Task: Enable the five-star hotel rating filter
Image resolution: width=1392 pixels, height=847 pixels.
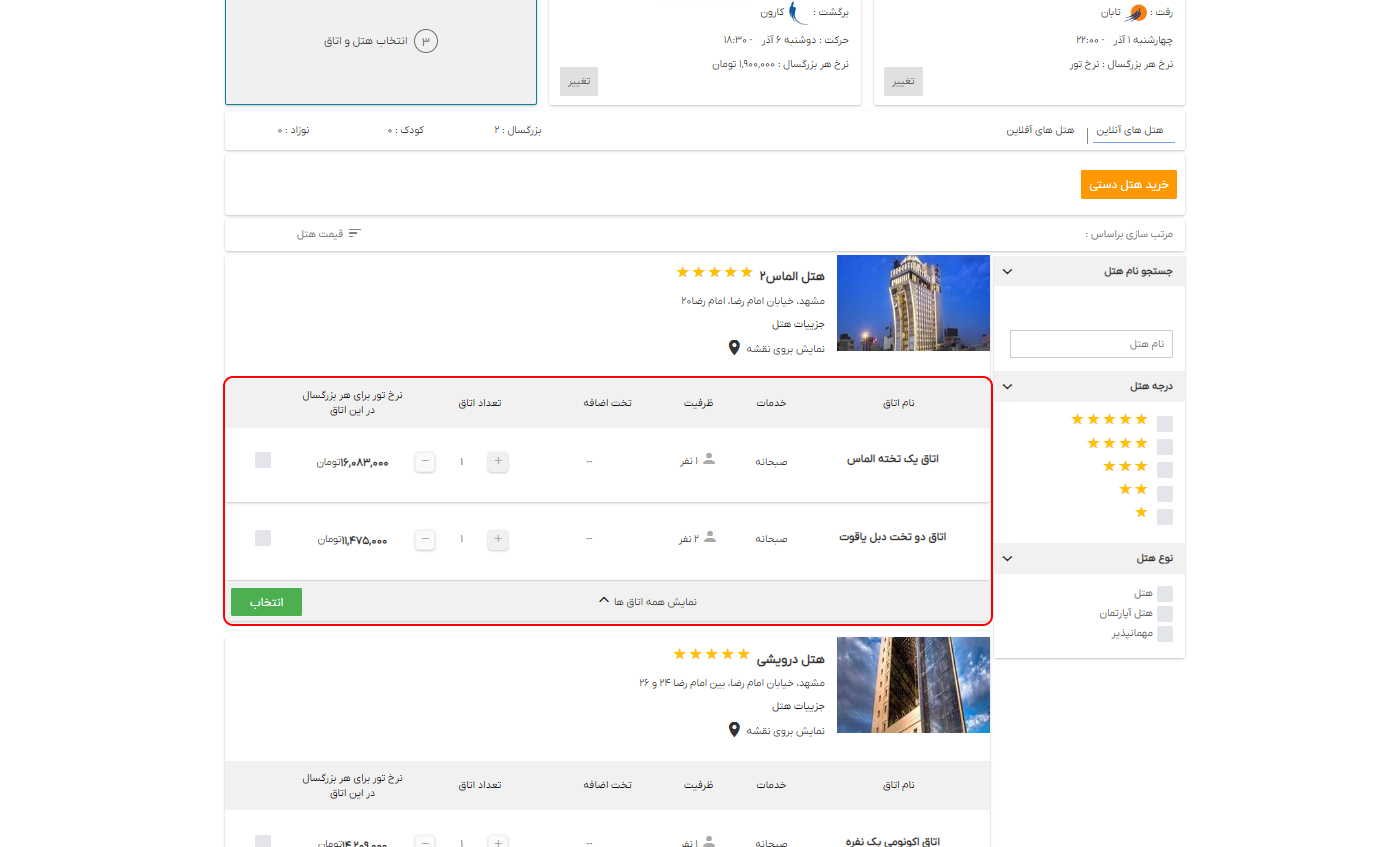Action: coord(1164,423)
